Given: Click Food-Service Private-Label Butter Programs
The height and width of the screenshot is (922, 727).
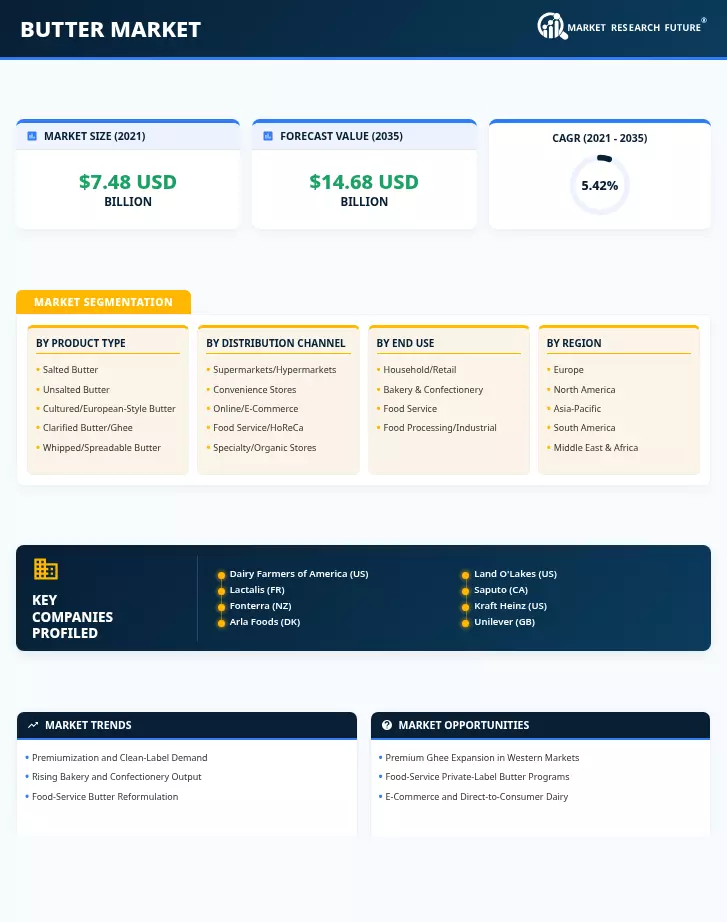Looking at the screenshot, I should tap(477, 777).
